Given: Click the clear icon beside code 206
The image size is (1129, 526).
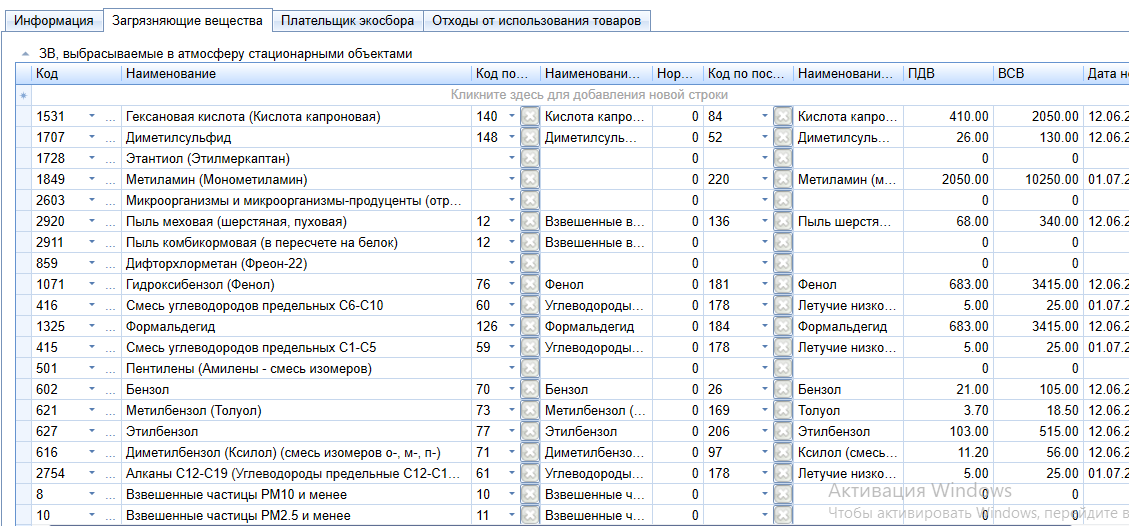Looking at the screenshot, I should (783, 432).
